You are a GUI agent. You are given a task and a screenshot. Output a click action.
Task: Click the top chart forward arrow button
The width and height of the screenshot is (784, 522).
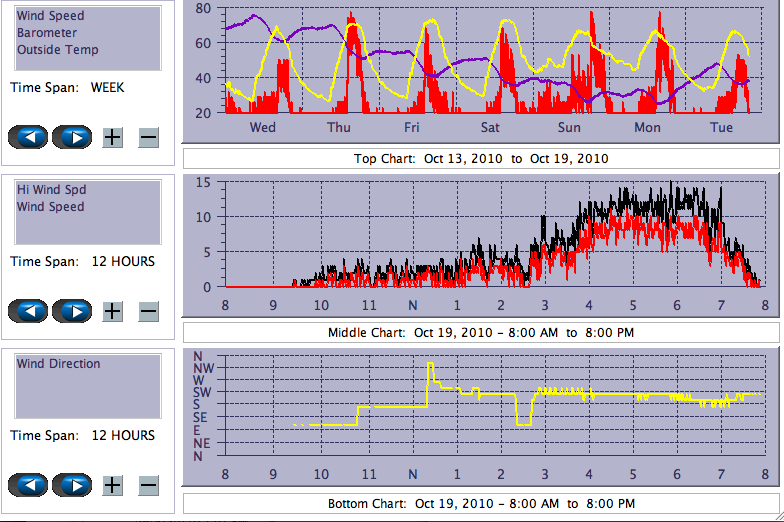point(72,137)
